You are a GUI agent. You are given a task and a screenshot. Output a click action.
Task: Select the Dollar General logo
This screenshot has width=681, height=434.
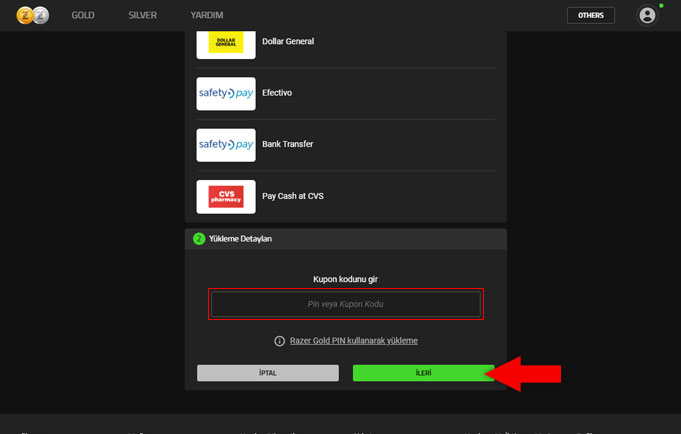pyautogui.click(x=226, y=42)
